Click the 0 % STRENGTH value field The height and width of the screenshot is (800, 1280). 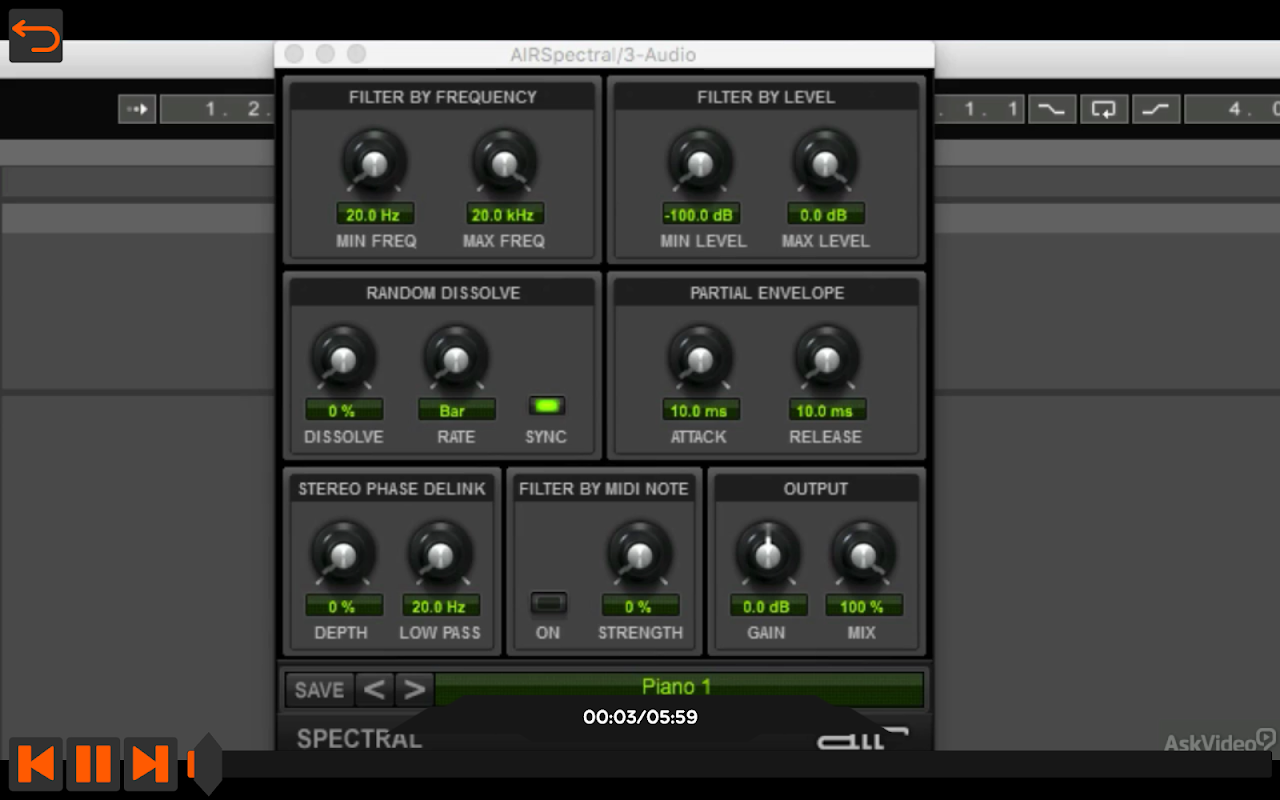coord(640,606)
